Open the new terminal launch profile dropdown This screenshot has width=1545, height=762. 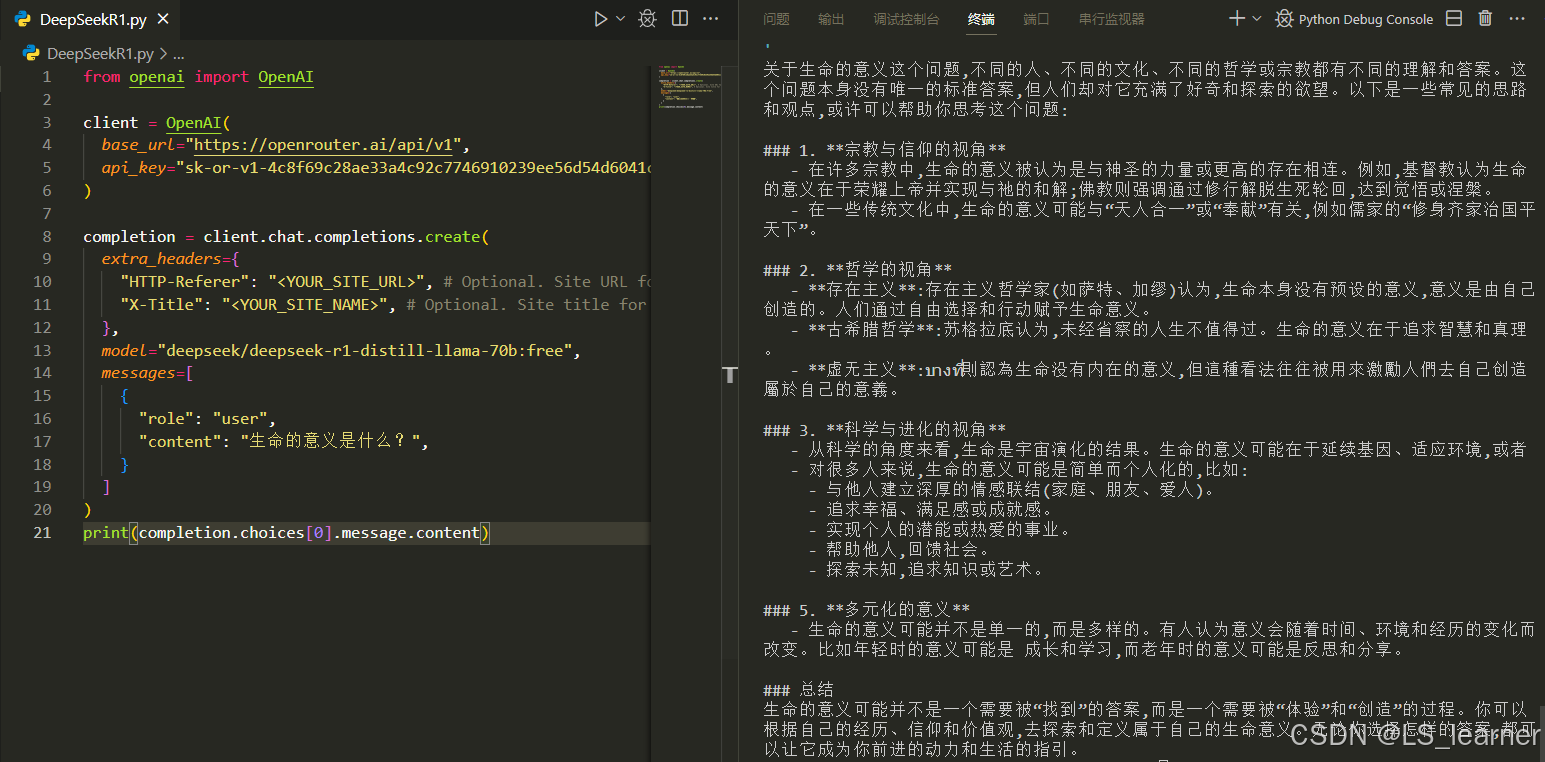[x=1257, y=19]
